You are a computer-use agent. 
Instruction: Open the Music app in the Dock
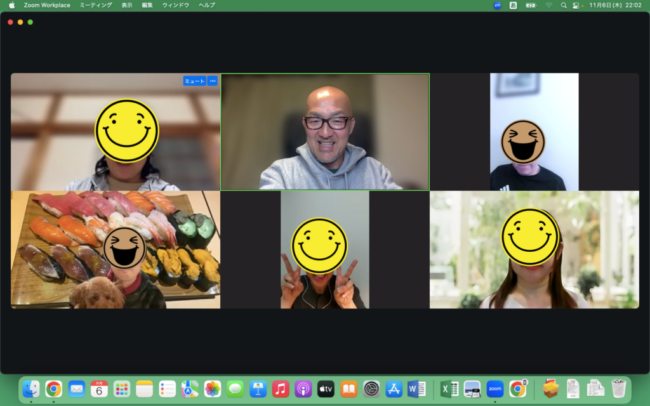281,388
